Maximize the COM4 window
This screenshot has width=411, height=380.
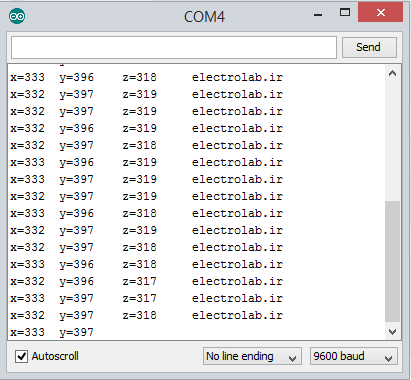pyautogui.click(x=345, y=13)
